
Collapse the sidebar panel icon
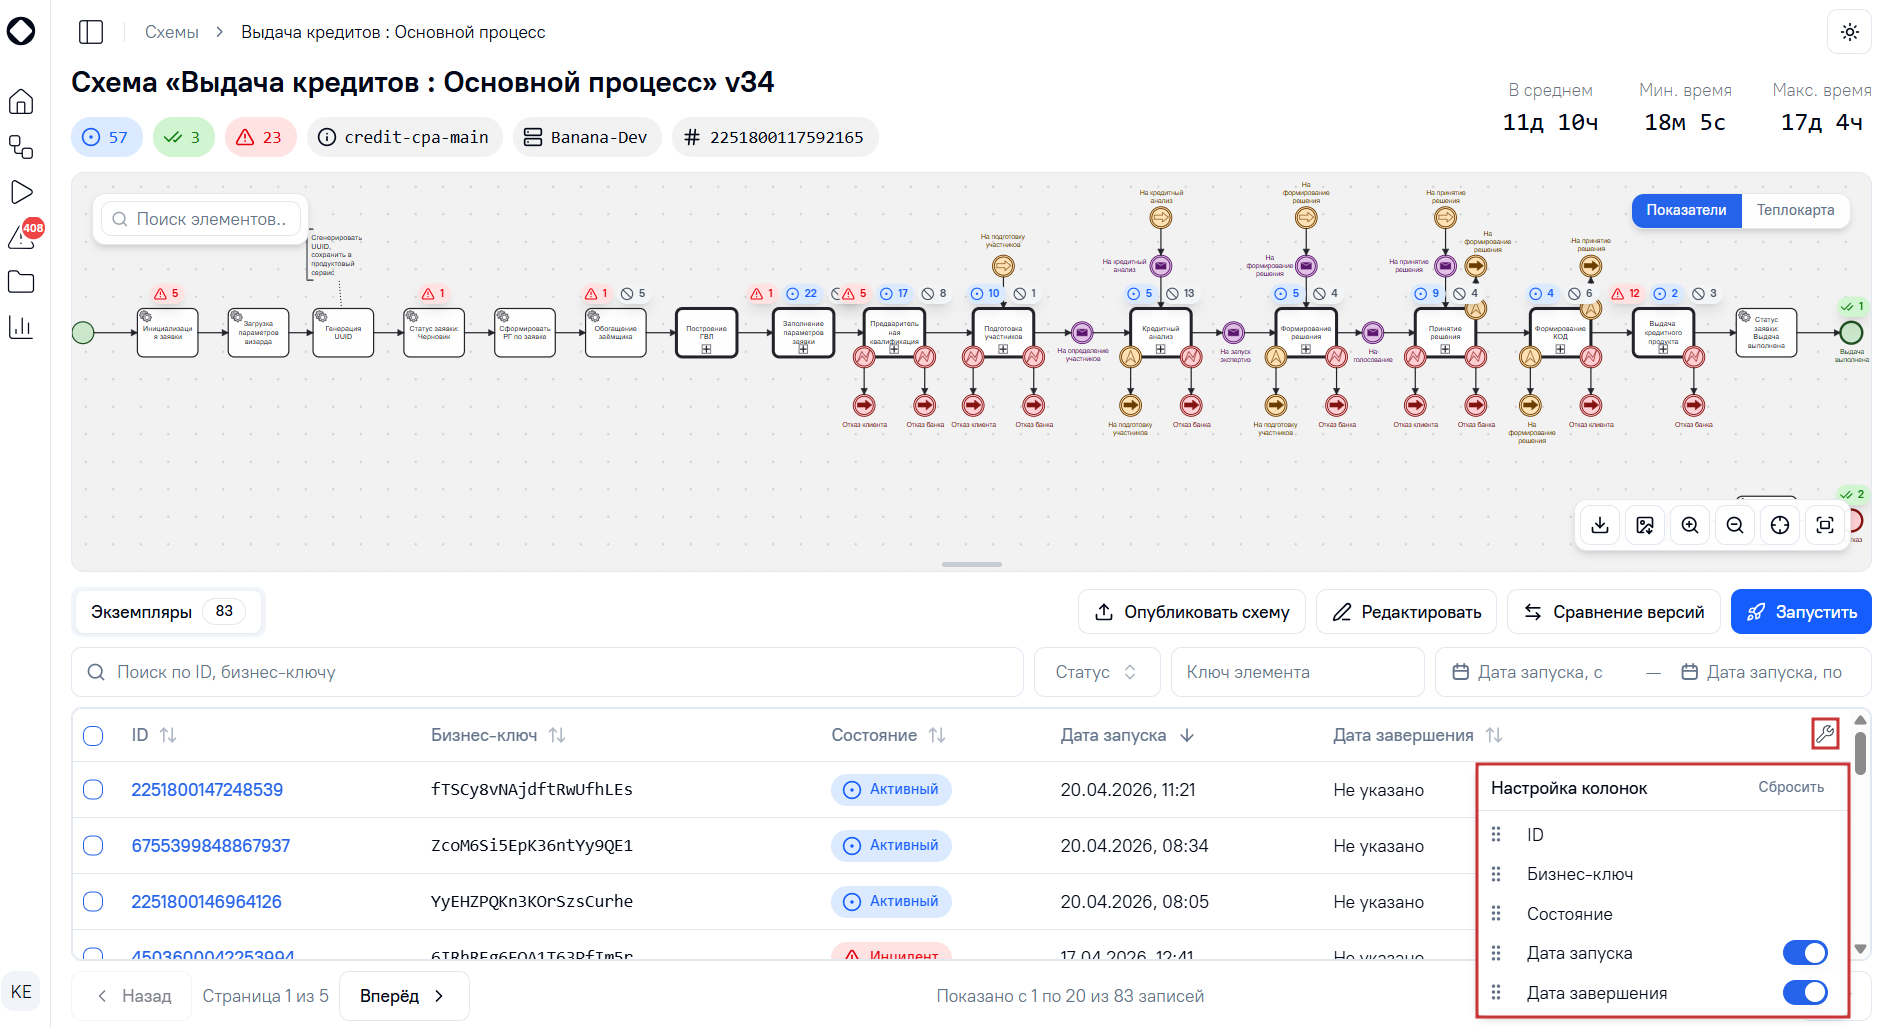(x=91, y=32)
